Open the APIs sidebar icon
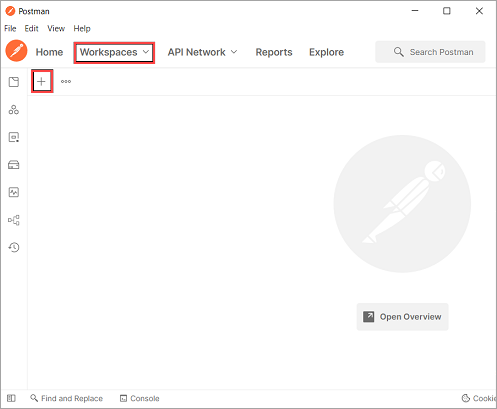 click(14, 110)
